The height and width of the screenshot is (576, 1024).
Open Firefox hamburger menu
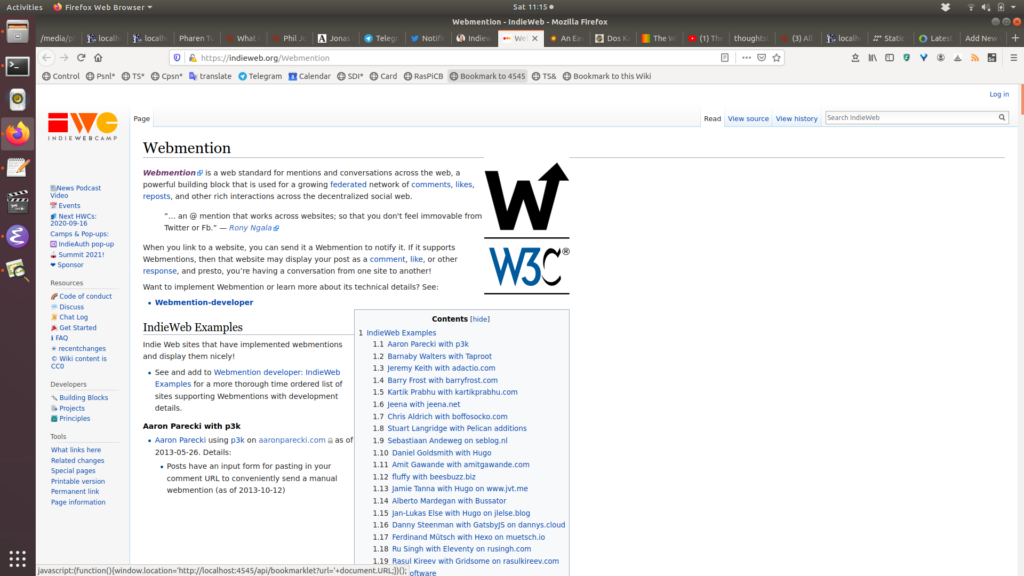click(x=1014, y=57)
